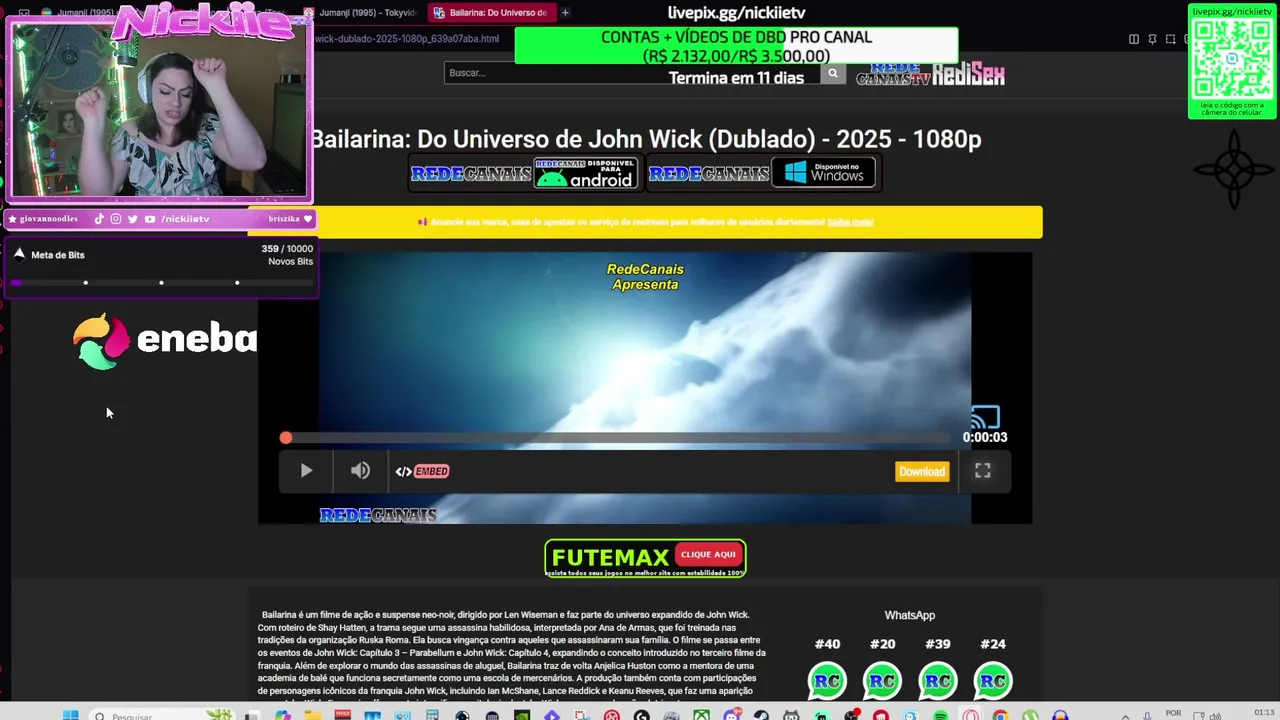Click the movie title heading text
Viewport: 1280px width, 720px height.
coord(646,139)
